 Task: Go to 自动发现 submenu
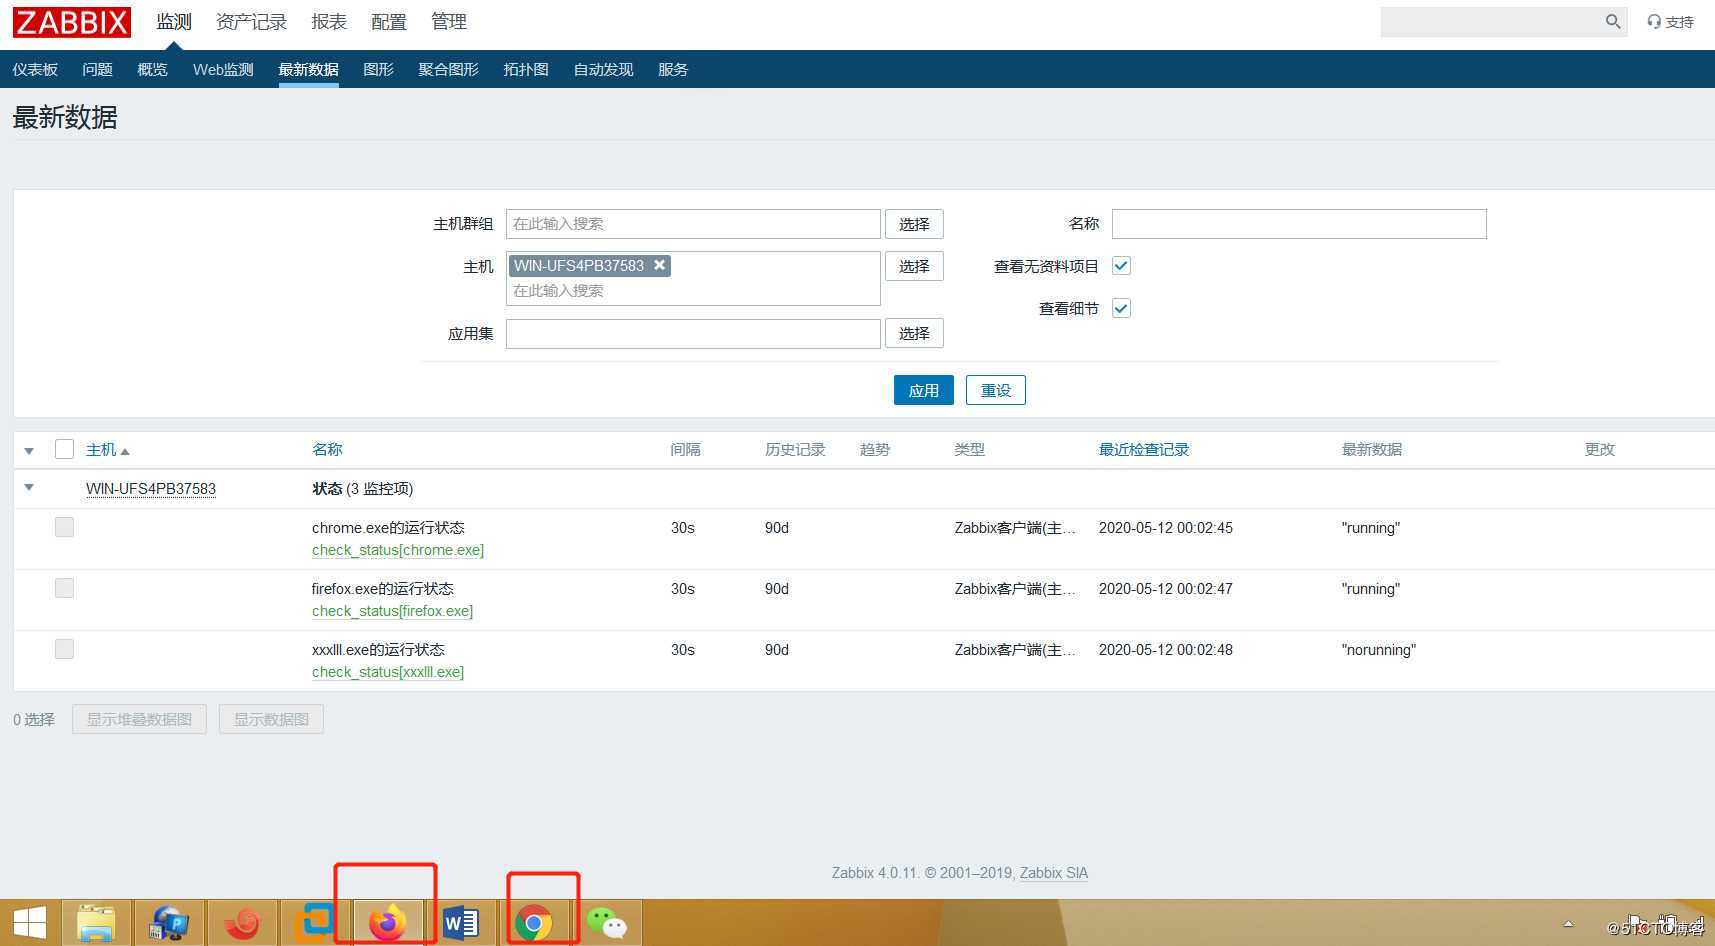(x=603, y=69)
